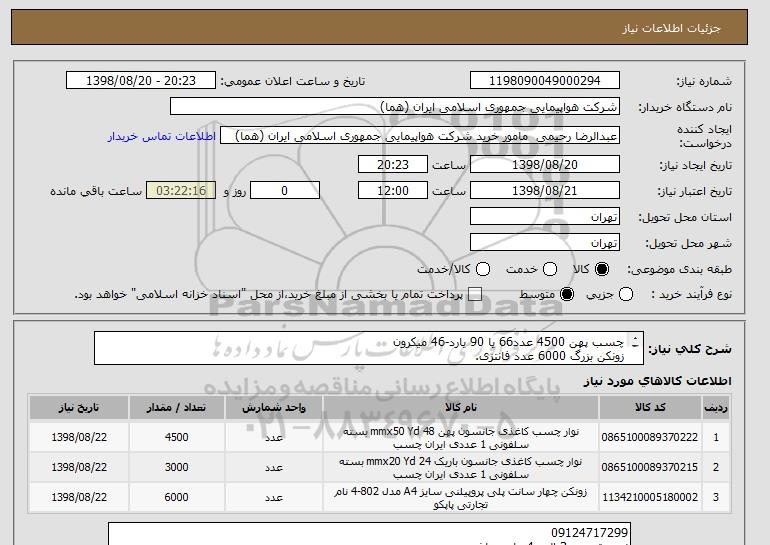The image size is (770, 545).
Task: Click the creation time field 20:23
Action: click(393, 164)
